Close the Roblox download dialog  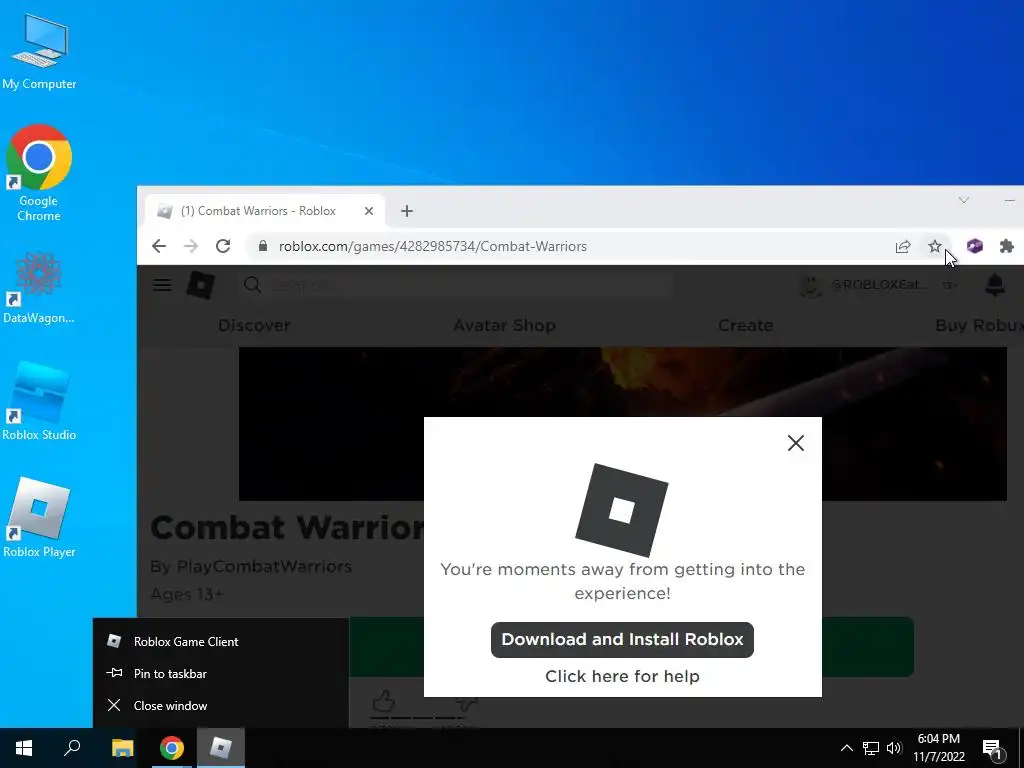pyautogui.click(x=795, y=443)
